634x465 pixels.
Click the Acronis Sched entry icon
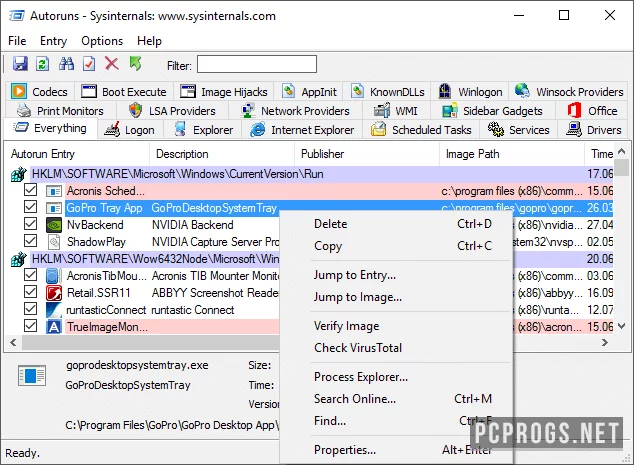54,191
